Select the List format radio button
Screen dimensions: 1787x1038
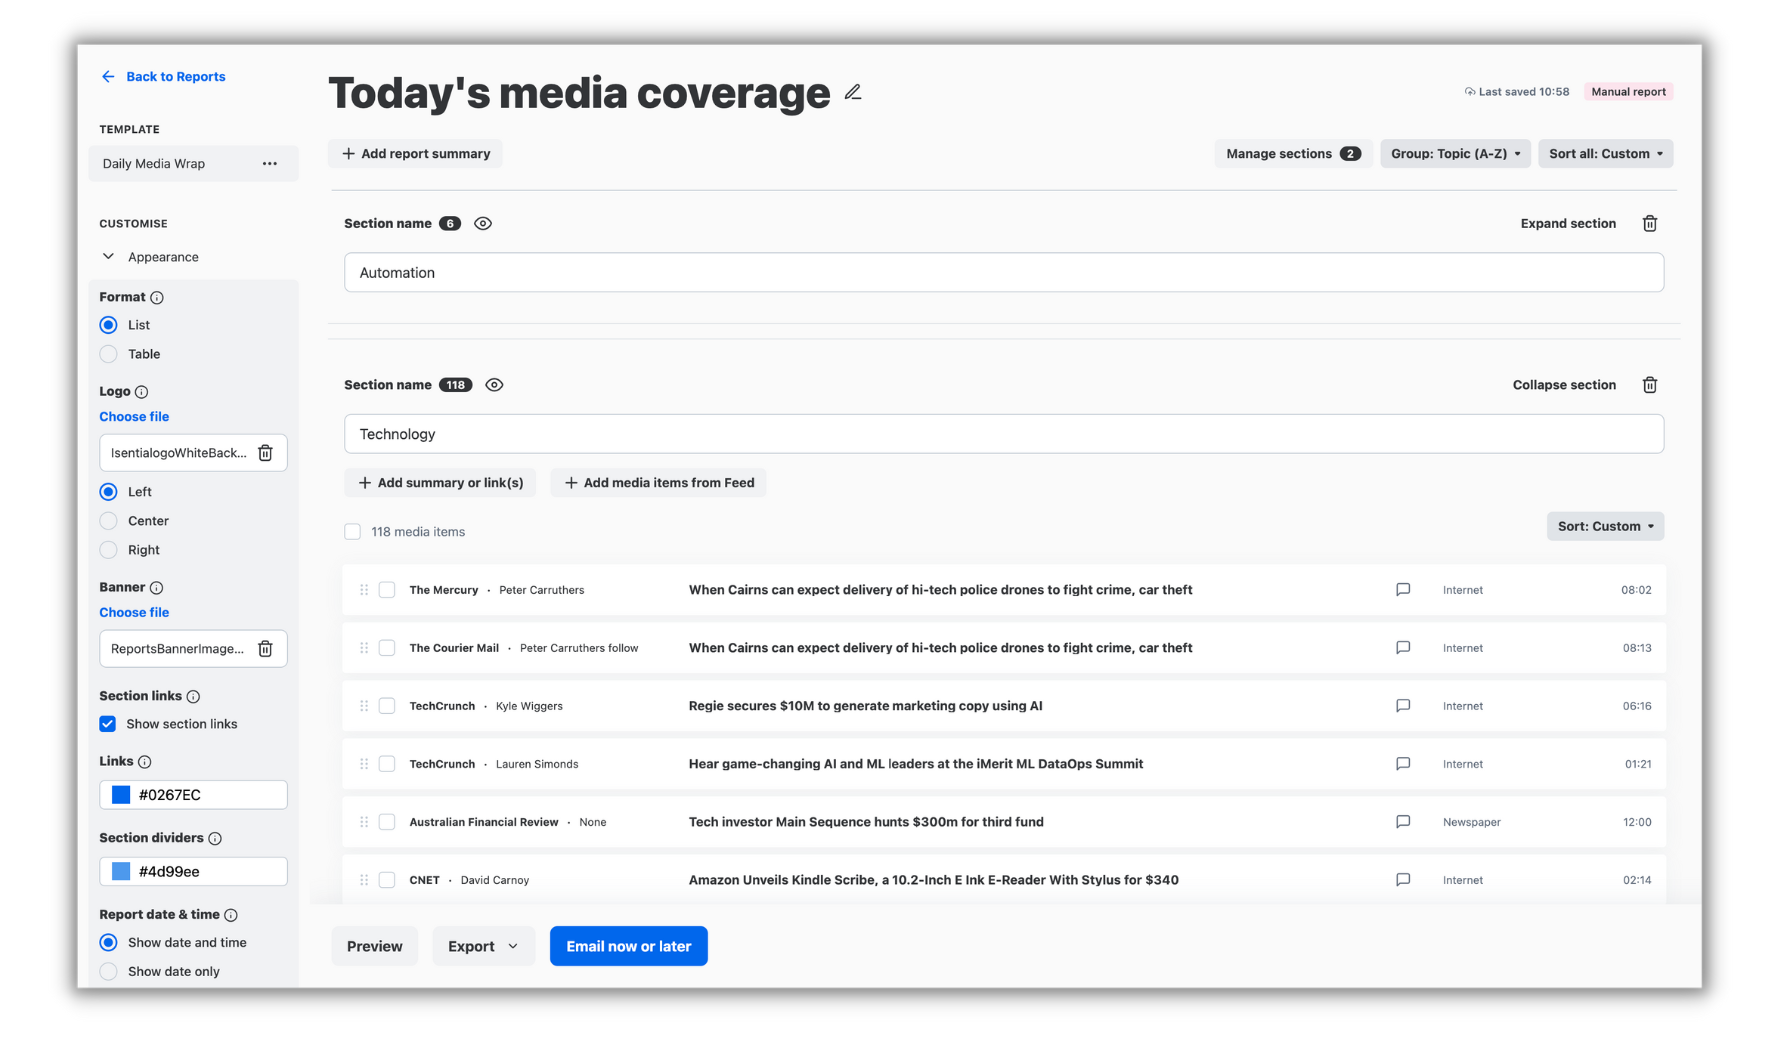coord(109,325)
